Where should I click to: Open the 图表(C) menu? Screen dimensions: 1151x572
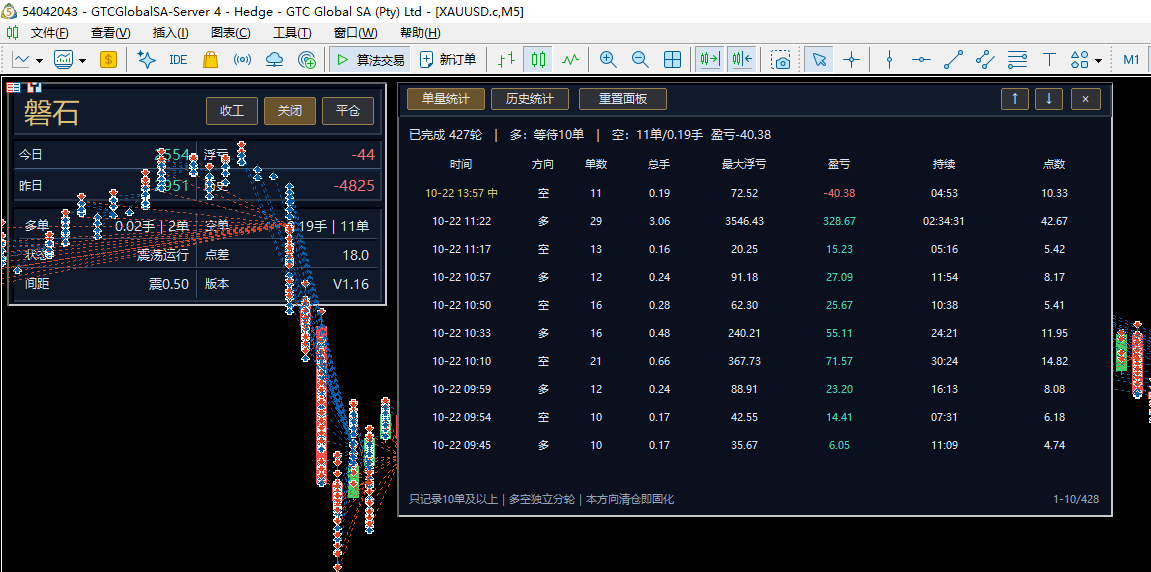230,33
